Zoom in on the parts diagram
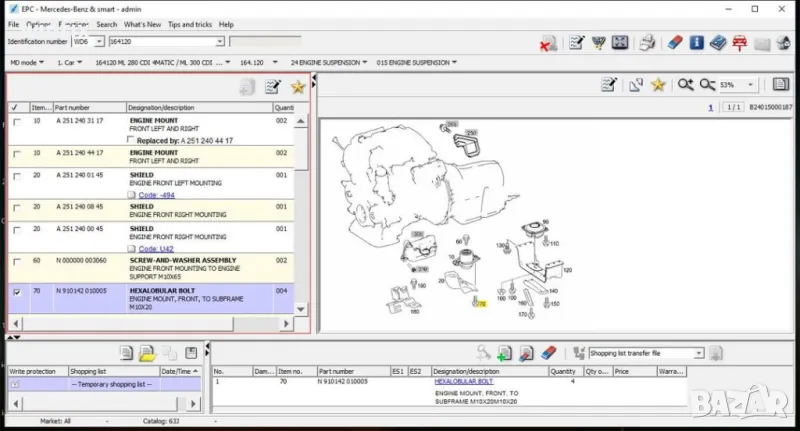 [686, 86]
